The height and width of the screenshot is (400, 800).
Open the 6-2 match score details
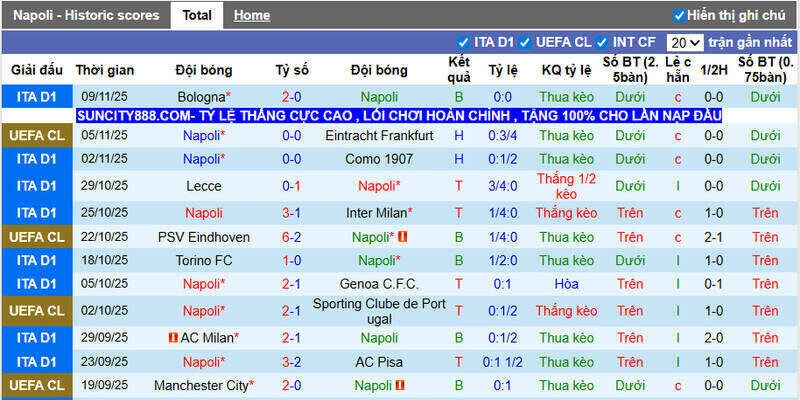[292, 237]
